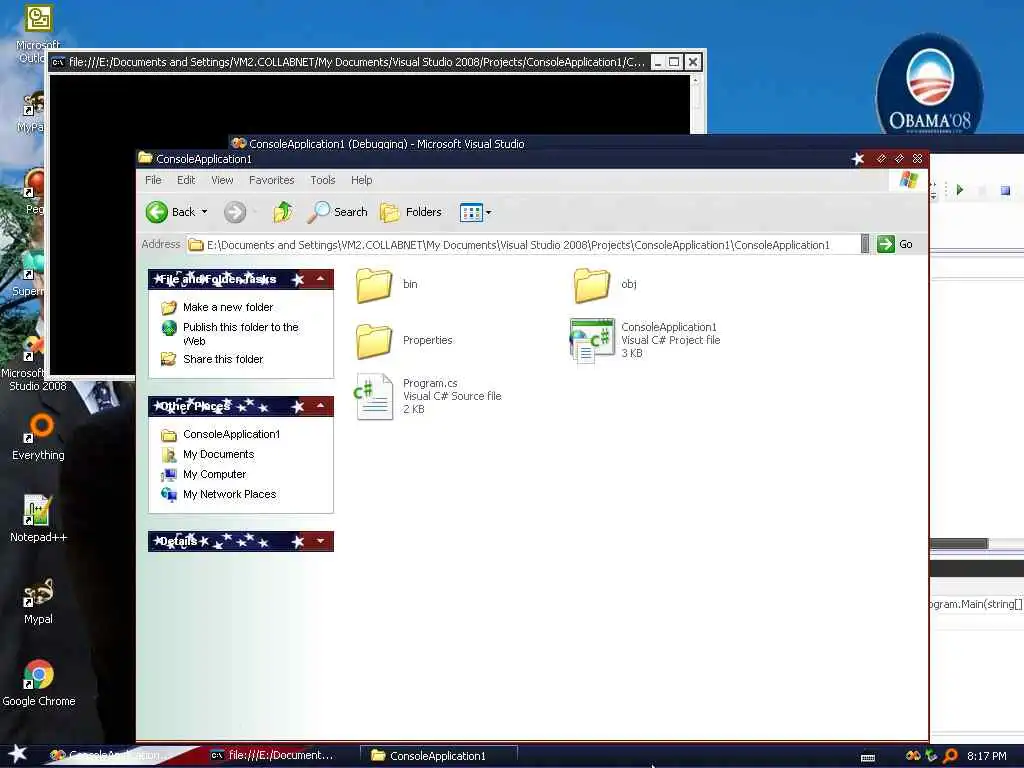
Task: Click the magnifier tray icon
Action: coord(950,756)
